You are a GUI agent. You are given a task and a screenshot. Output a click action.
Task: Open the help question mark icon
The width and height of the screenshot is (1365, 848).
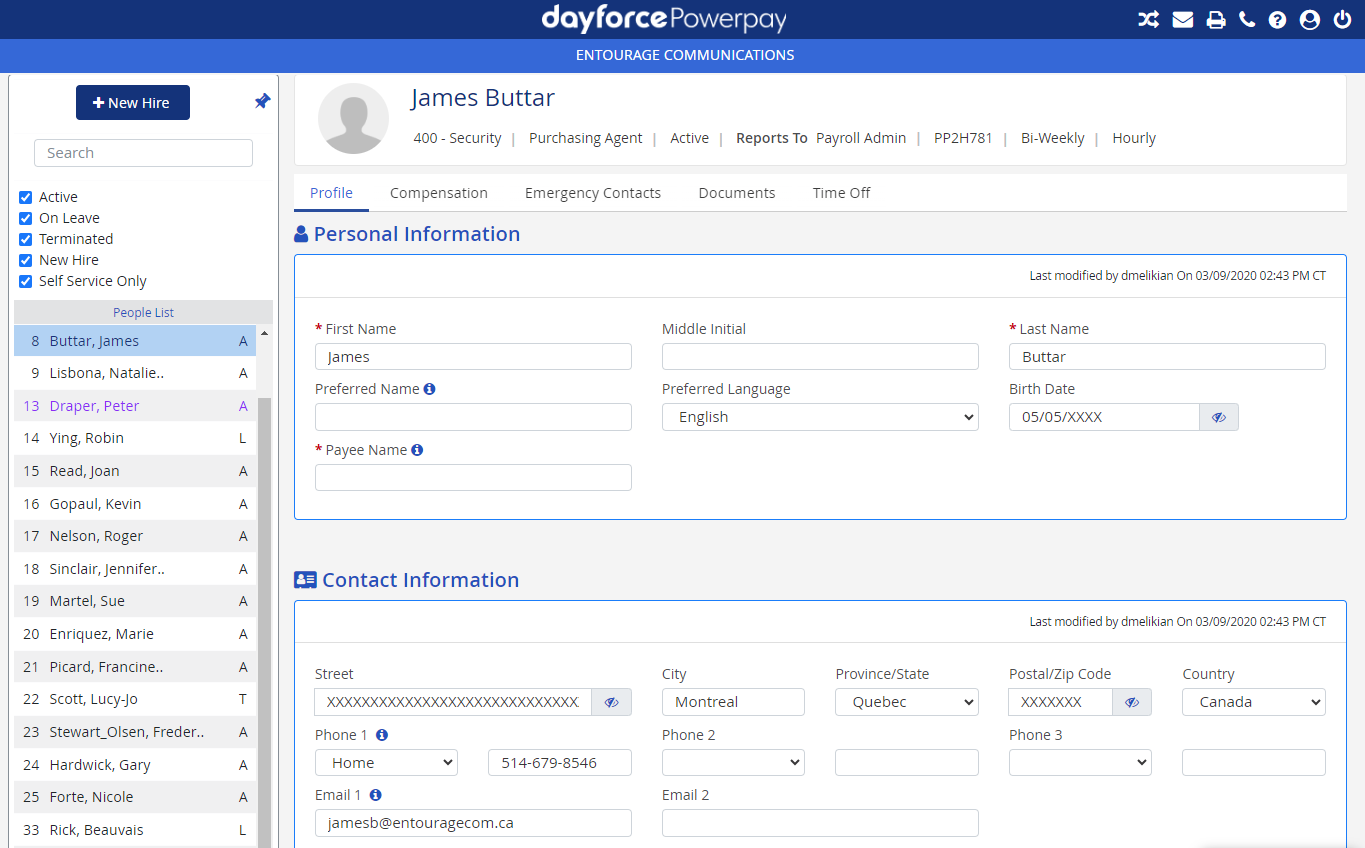click(x=1277, y=20)
